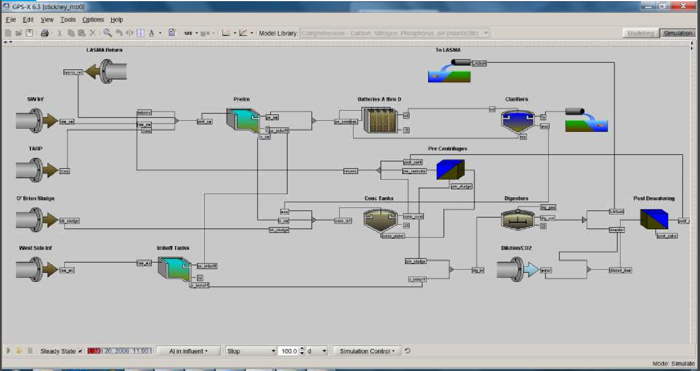700x371 pixels.
Task: Open the text tool dropdown arrow
Action: pyautogui.click(x=160, y=33)
